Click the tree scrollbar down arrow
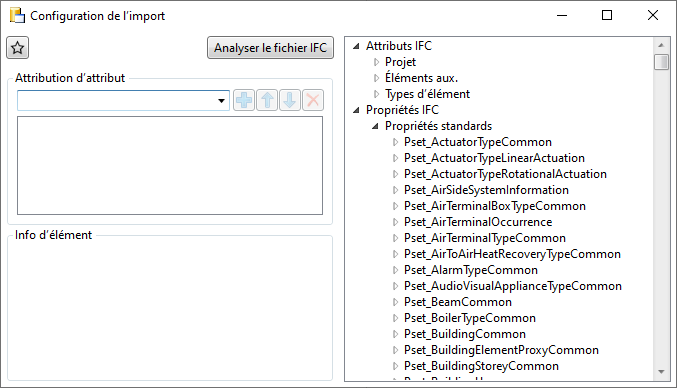This screenshot has width=677, height=388. [x=661, y=372]
